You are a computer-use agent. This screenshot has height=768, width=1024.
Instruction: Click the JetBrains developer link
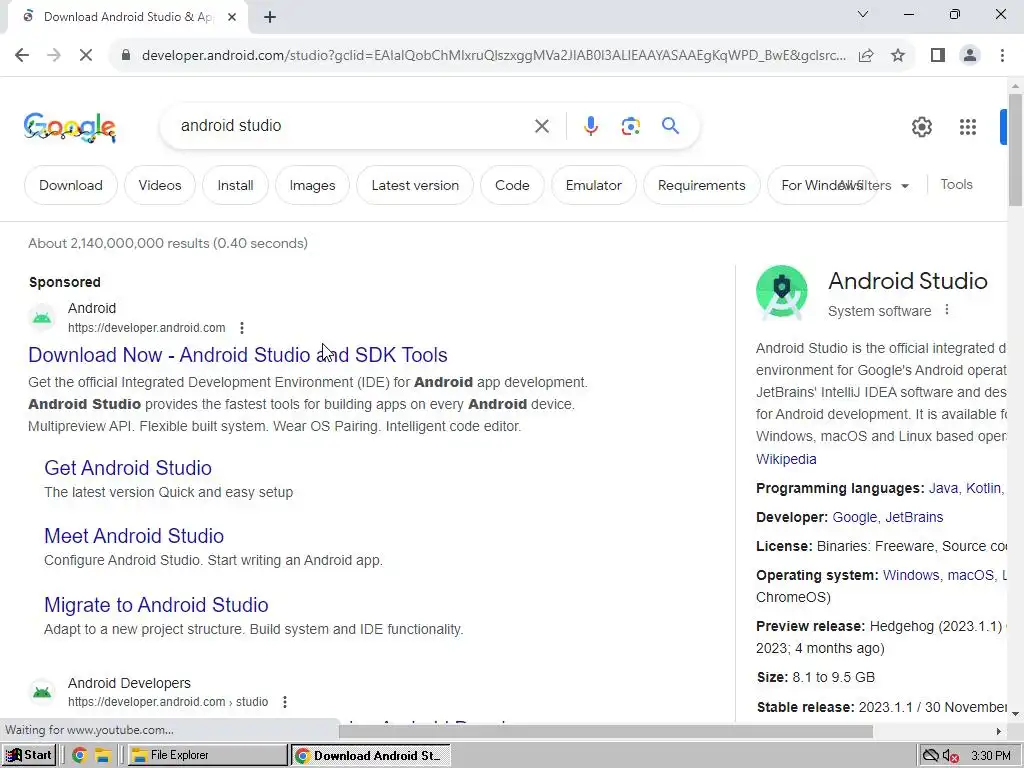(x=914, y=517)
